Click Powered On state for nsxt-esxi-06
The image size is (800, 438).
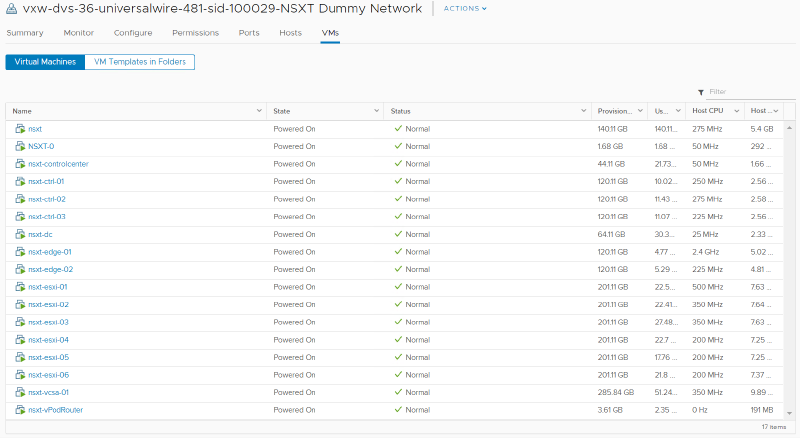(x=294, y=375)
